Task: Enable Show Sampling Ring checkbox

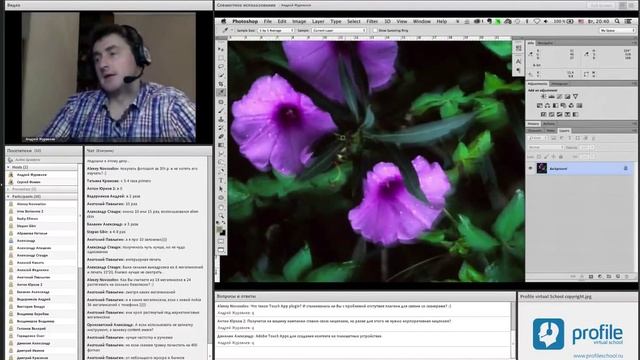Action: (375, 30)
